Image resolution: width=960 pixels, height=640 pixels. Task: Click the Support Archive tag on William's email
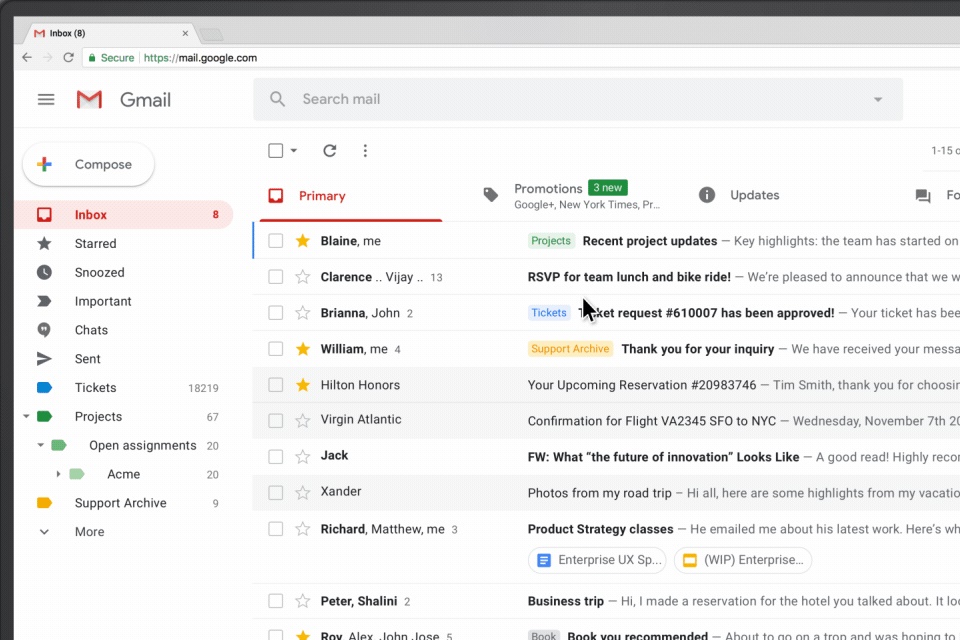[570, 348]
